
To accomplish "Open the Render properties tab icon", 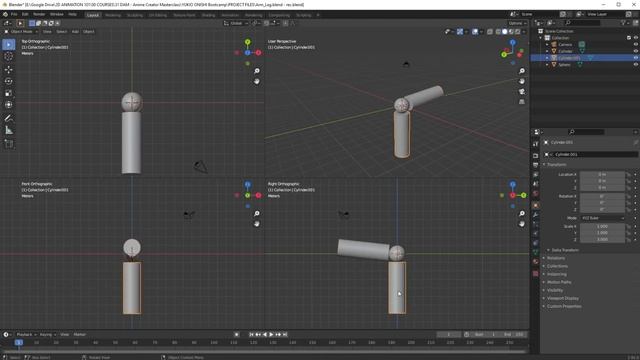I will 536,156.
